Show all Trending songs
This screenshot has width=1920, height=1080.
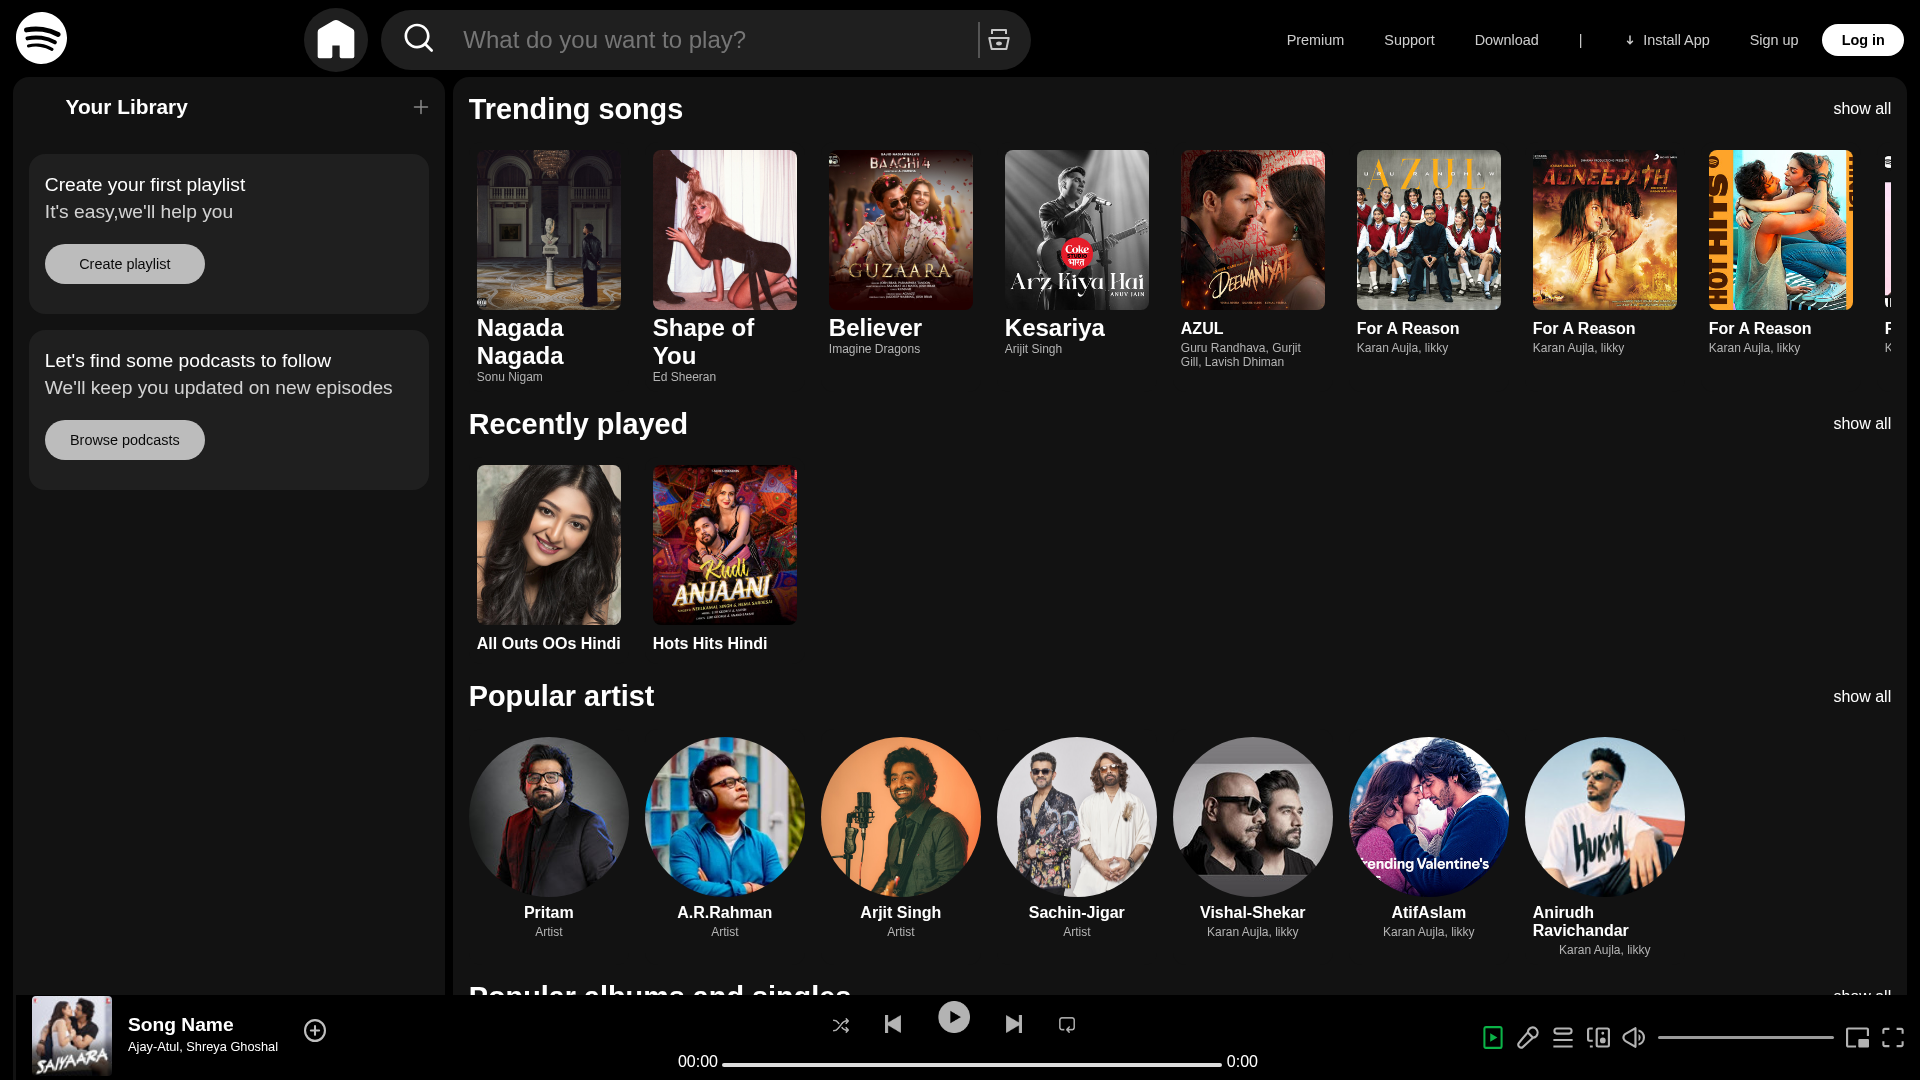click(x=1862, y=108)
